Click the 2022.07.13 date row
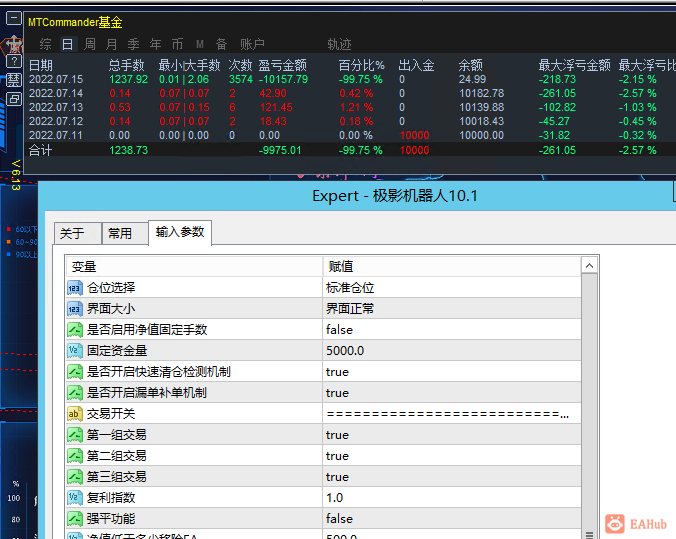Image resolution: width=676 pixels, height=539 pixels. (x=56, y=107)
